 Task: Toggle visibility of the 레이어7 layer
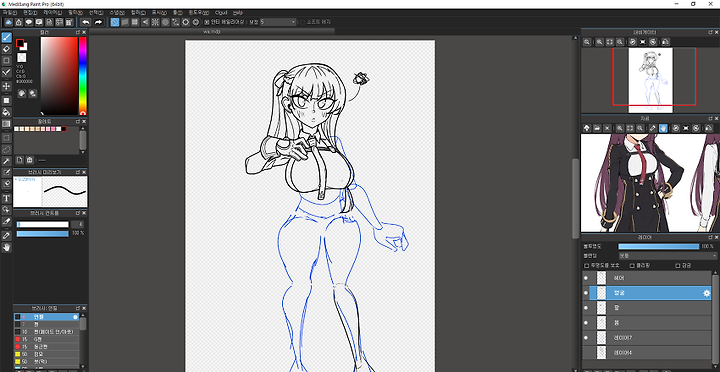(585, 338)
